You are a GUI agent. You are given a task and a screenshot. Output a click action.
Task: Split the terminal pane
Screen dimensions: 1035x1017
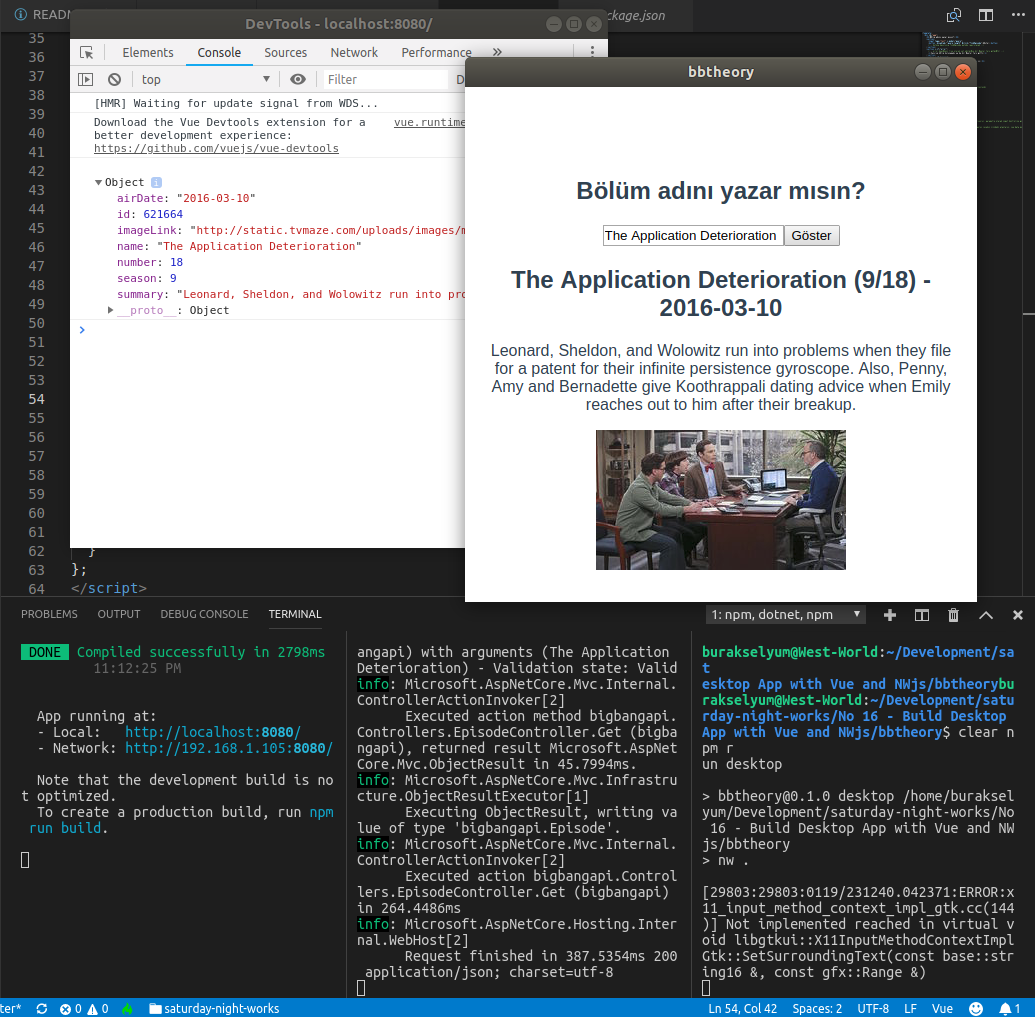(x=922, y=615)
